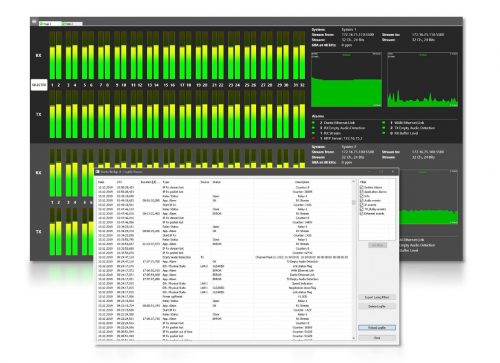Click green RX Buffer Level alarm indicator
The width and height of the screenshot is (500, 363).
[x=384, y=133]
